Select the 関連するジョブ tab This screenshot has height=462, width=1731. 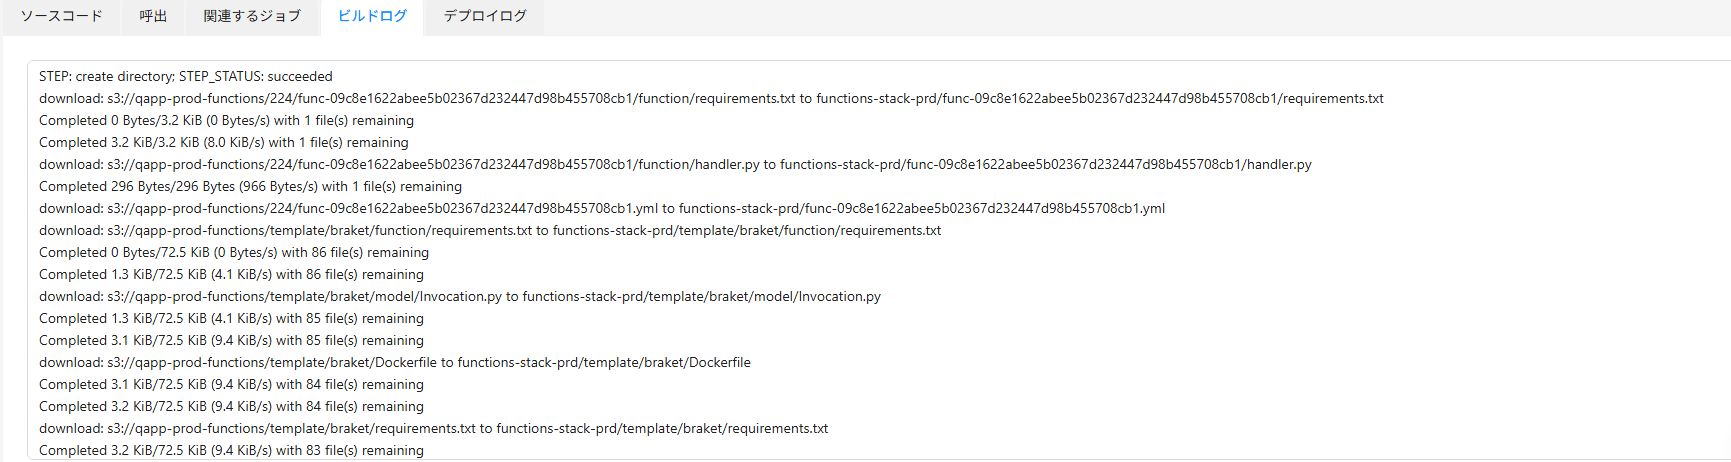pos(252,17)
